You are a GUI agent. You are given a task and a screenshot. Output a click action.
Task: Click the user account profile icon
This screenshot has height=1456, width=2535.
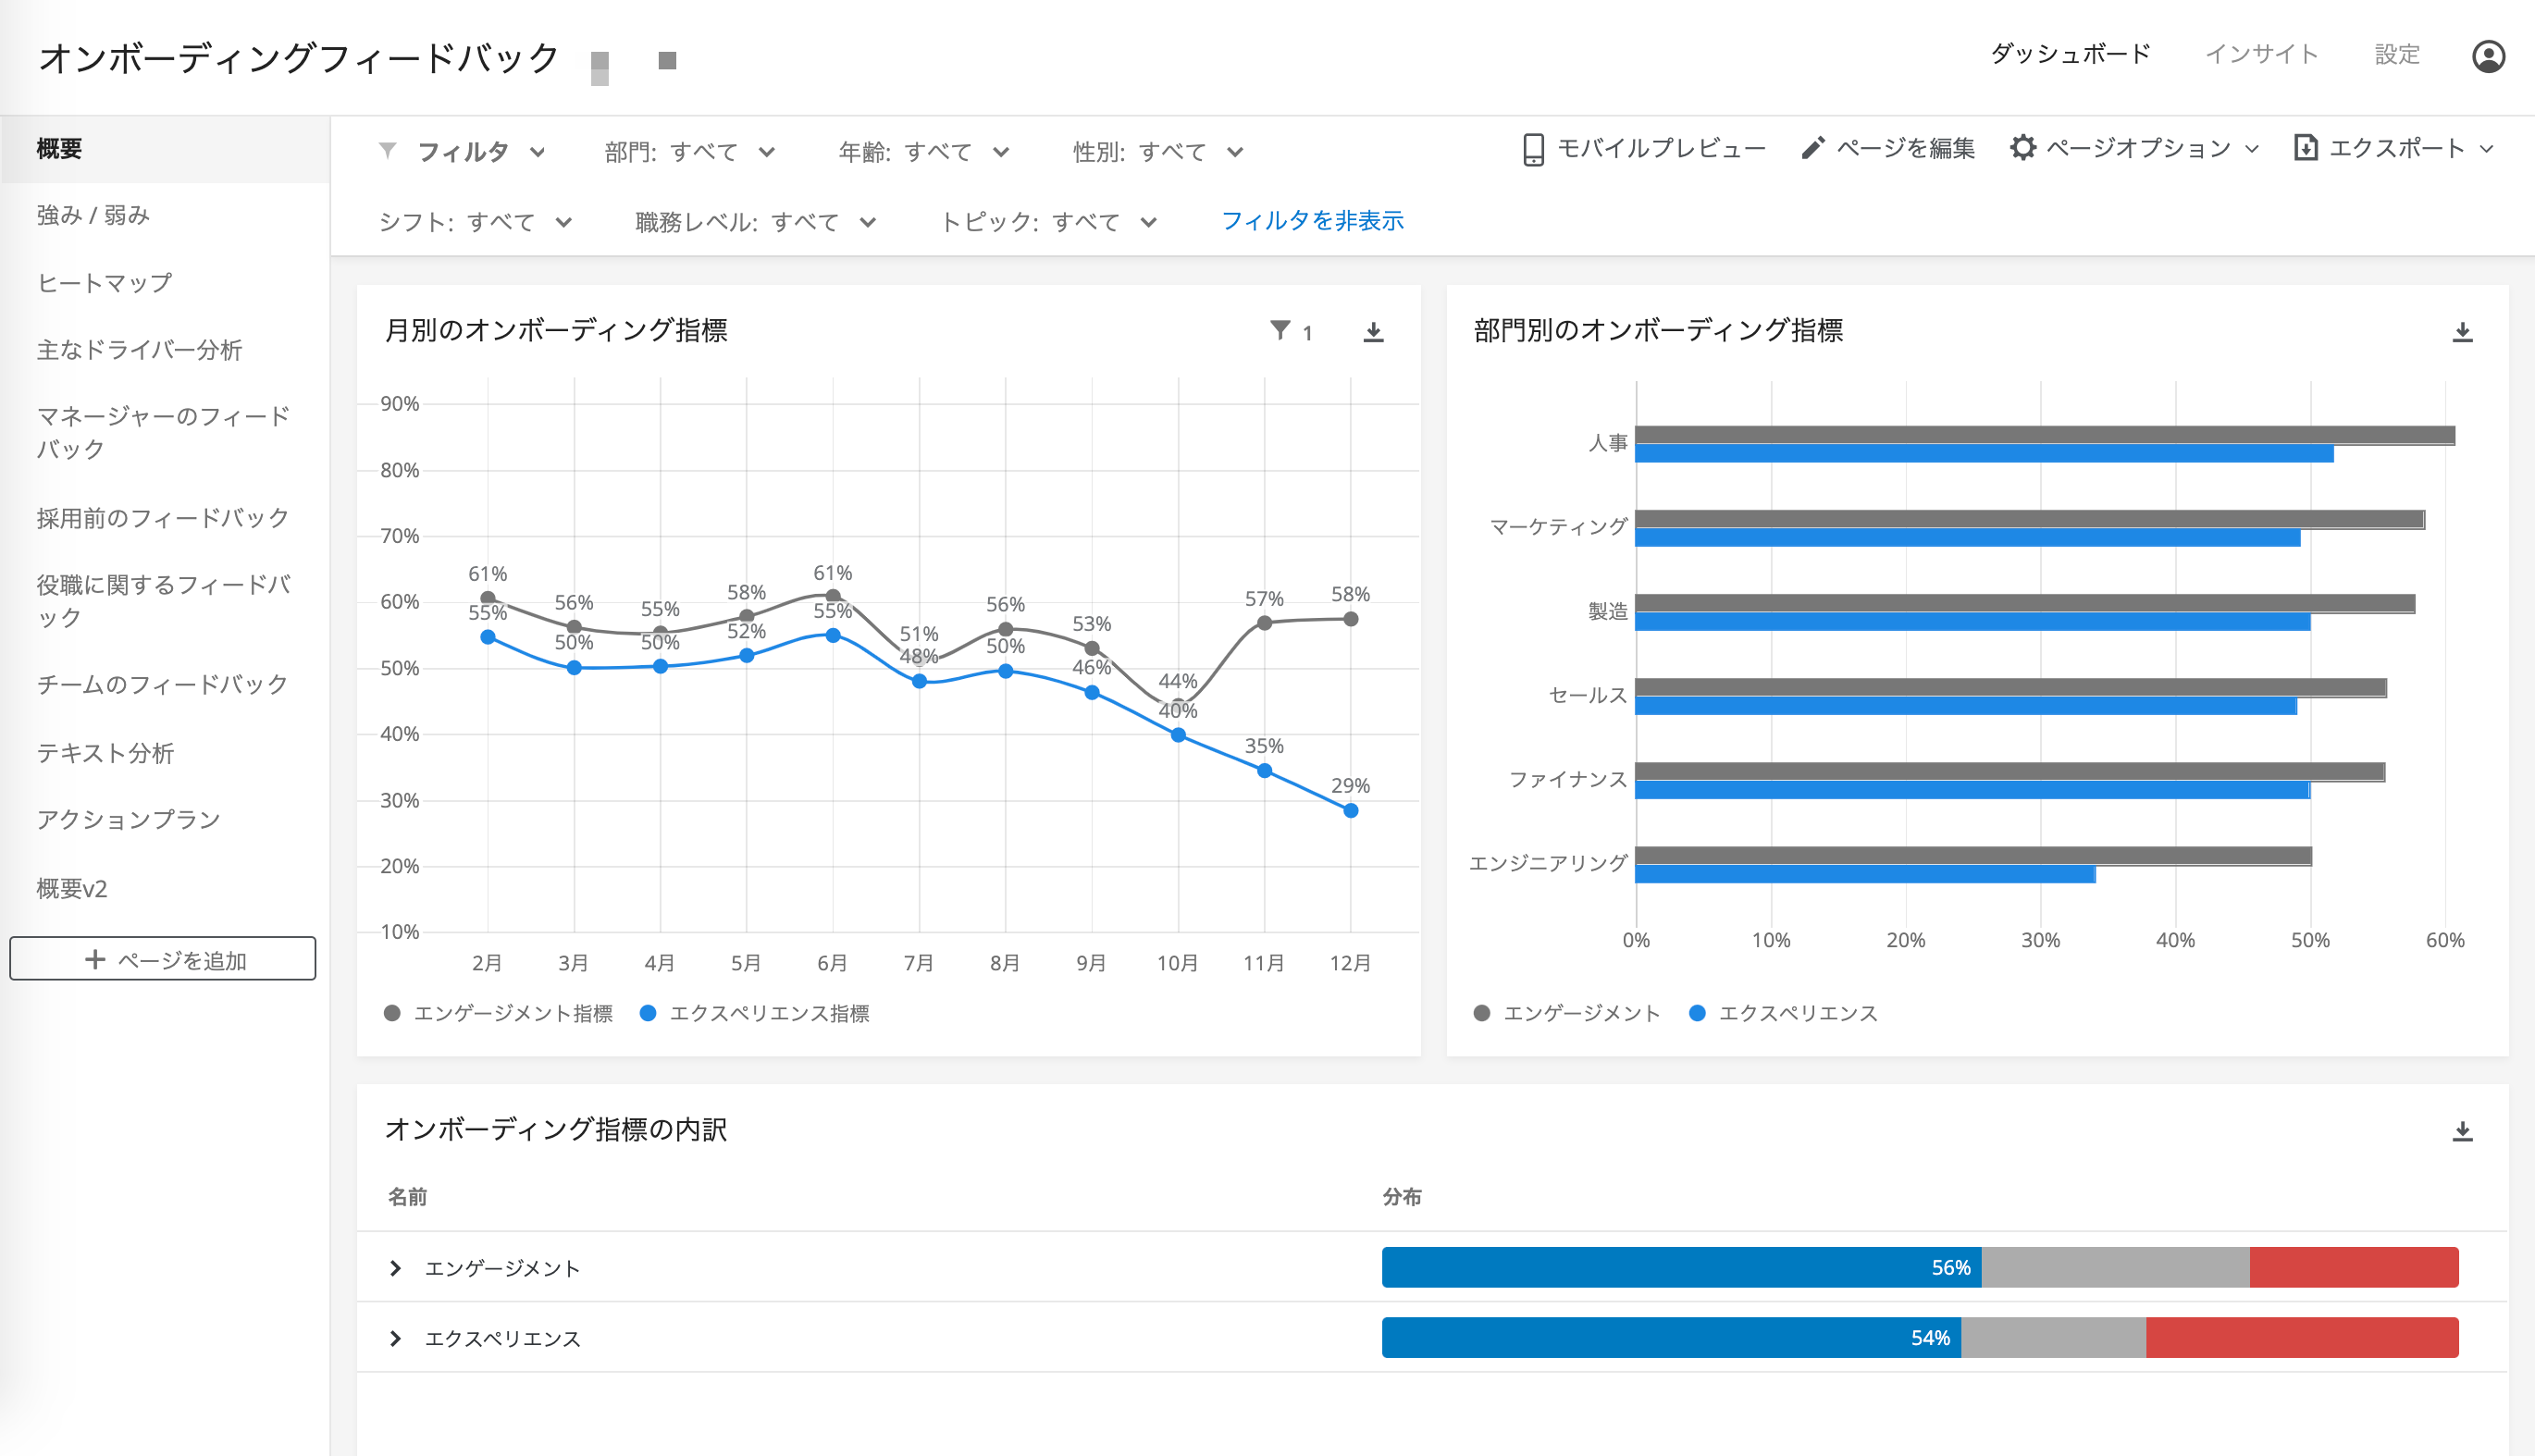[2488, 56]
